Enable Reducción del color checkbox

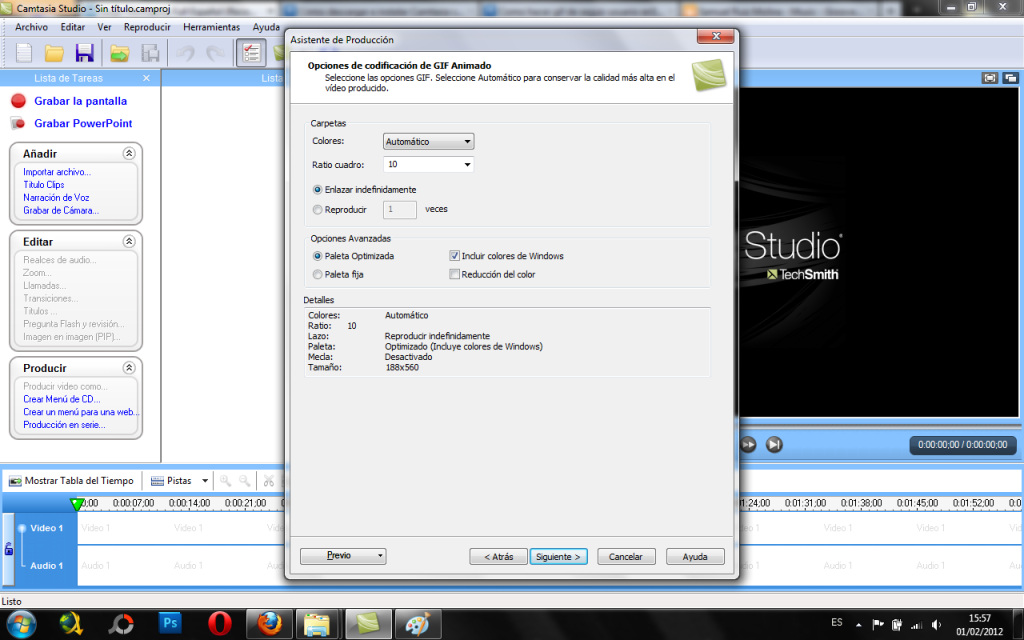455,274
